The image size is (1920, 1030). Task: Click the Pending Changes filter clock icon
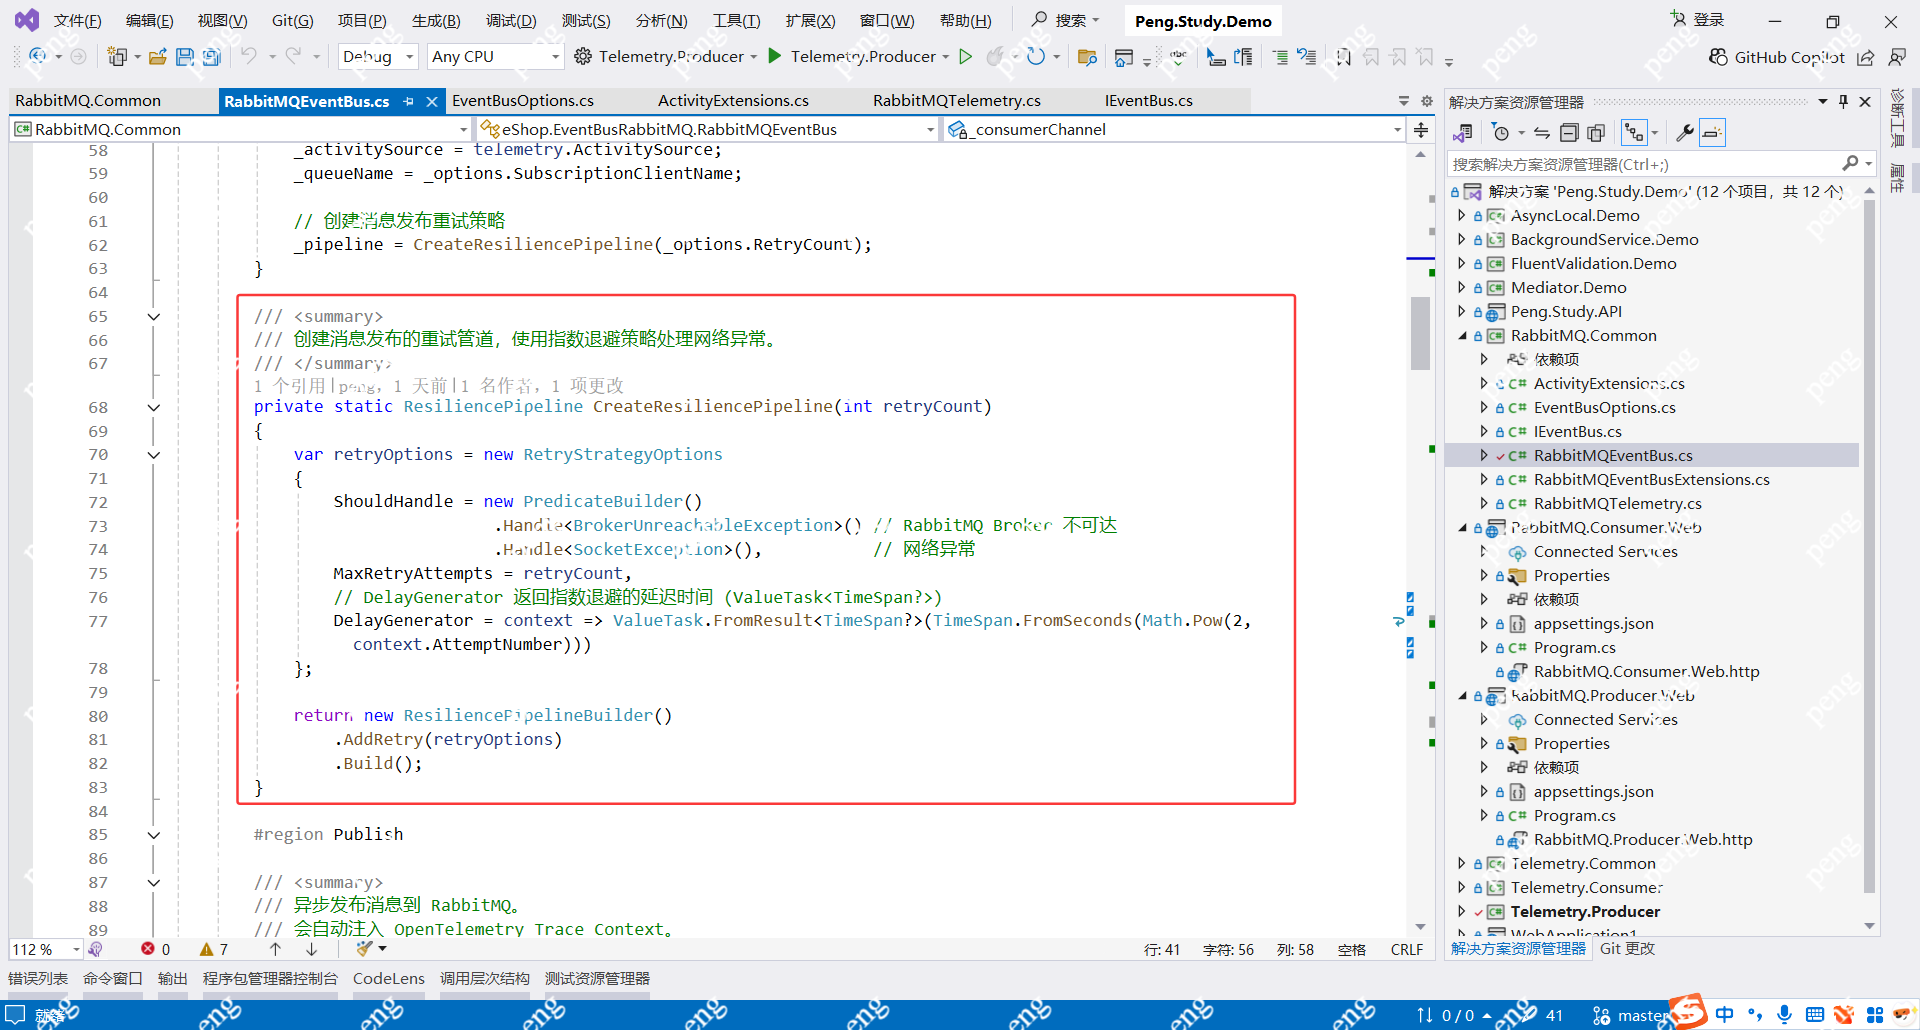point(1500,133)
